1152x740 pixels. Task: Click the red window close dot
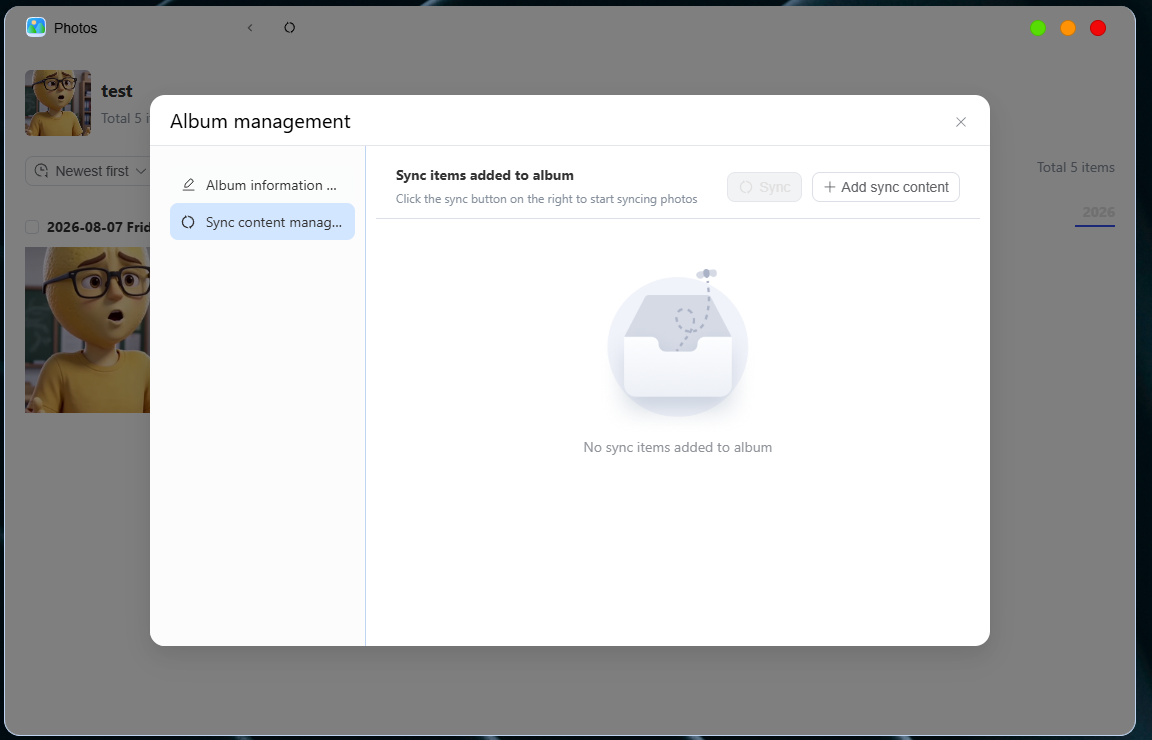[1098, 28]
